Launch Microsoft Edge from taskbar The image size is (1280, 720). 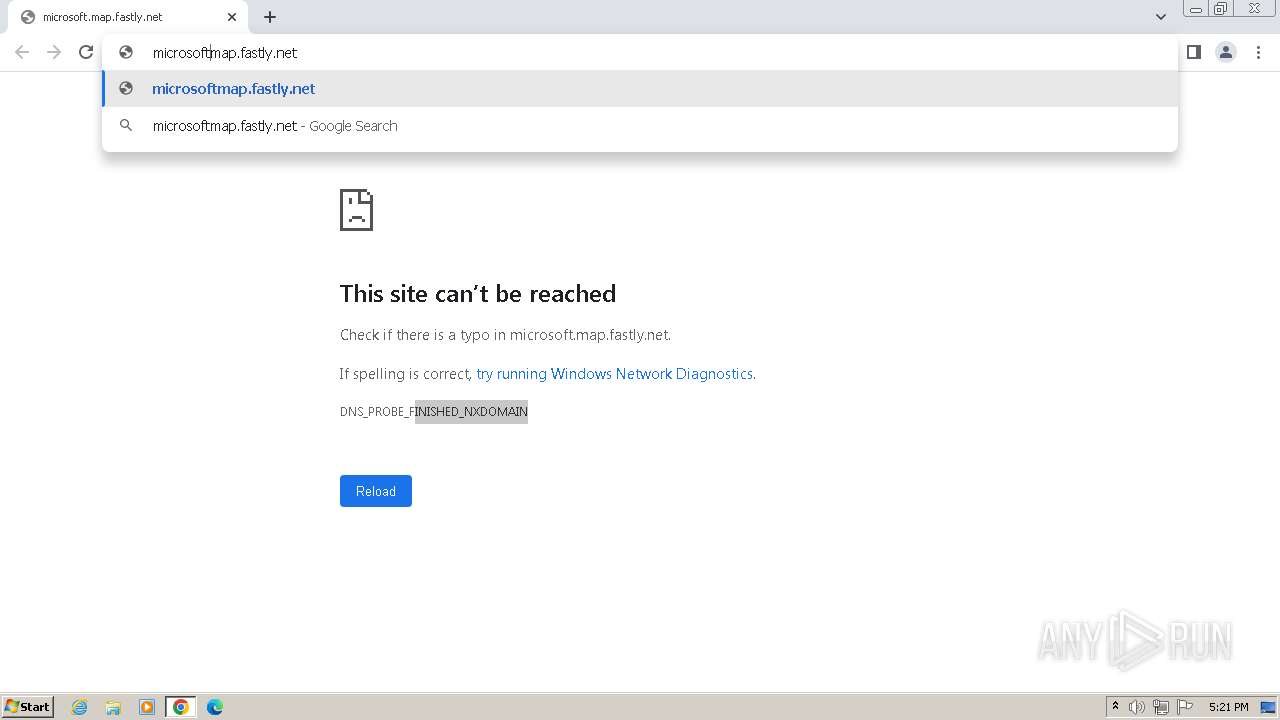(x=215, y=707)
